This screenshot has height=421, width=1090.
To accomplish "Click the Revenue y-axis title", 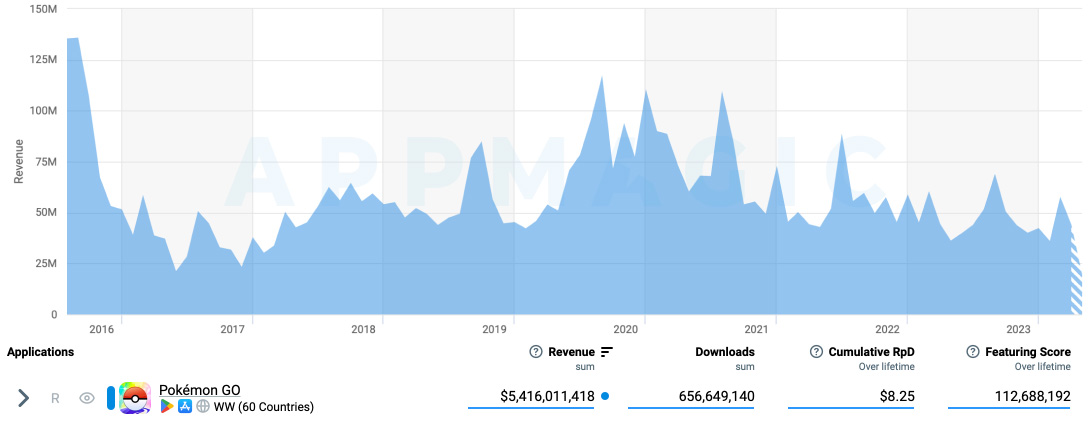I will click(19, 161).
